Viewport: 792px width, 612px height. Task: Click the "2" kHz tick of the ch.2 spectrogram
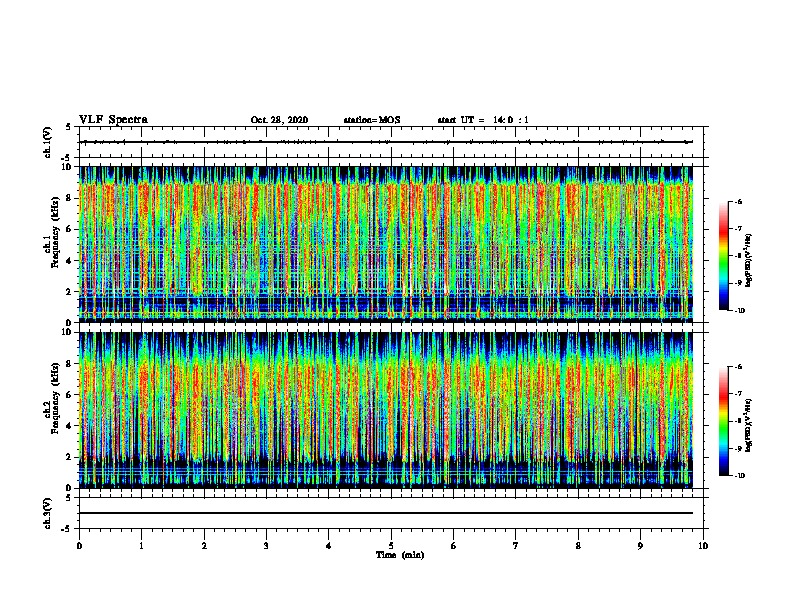[x=69, y=457]
